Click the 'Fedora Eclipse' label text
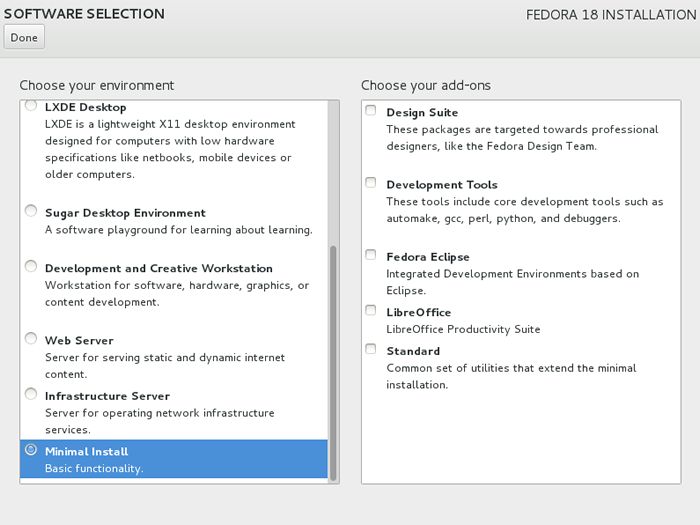The image size is (700, 525). (x=428, y=257)
